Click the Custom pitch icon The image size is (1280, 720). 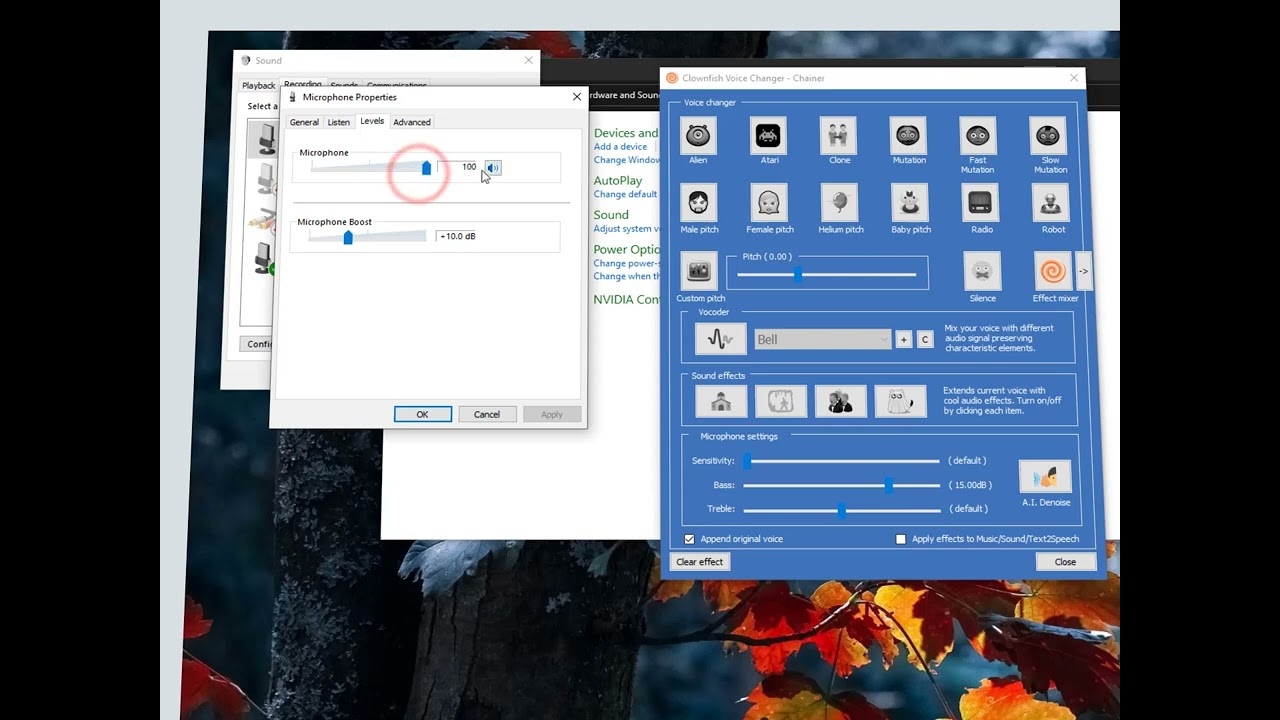[x=698, y=271]
